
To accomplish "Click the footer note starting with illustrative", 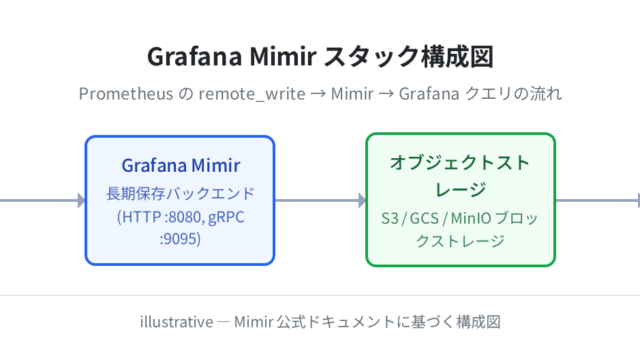I will (x=320, y=322).
